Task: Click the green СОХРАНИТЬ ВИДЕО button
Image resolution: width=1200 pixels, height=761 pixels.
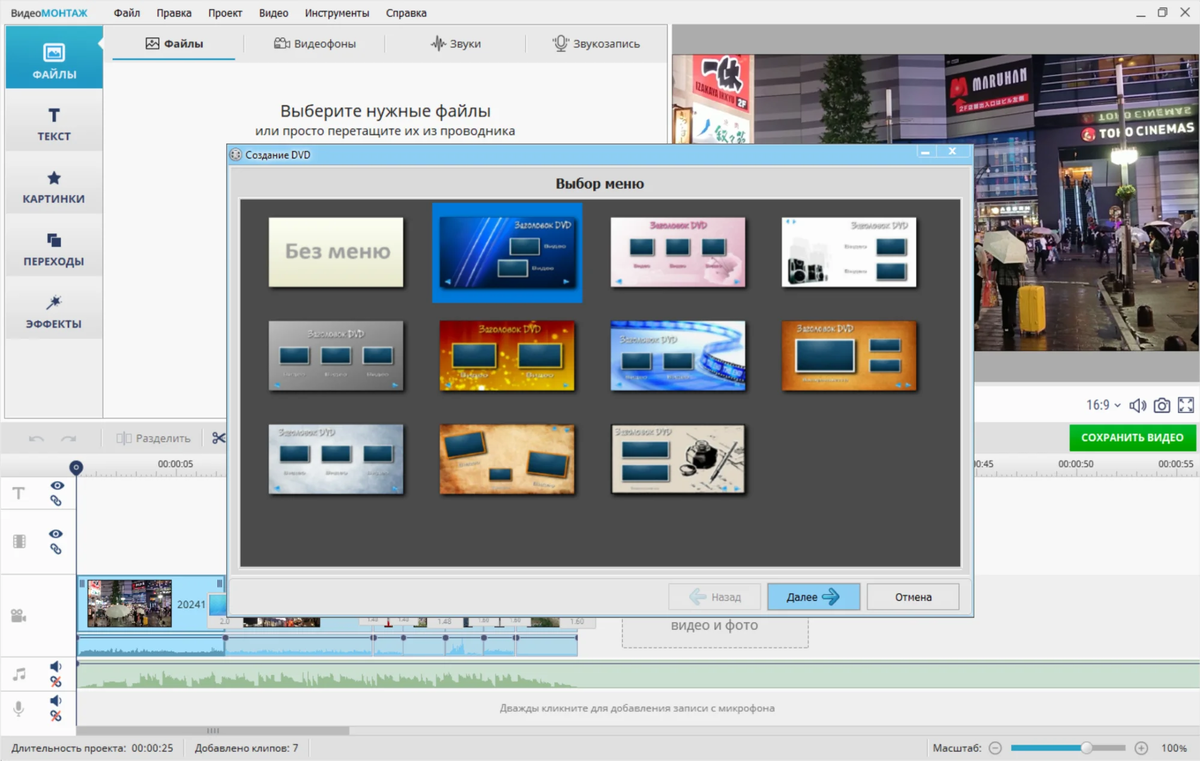Action: click(1132, 437)
